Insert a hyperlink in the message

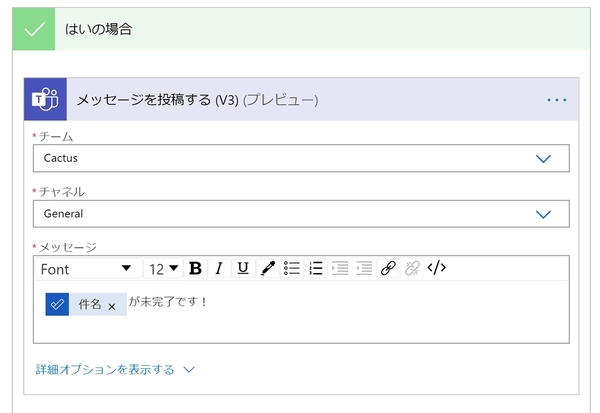point(388,268)
